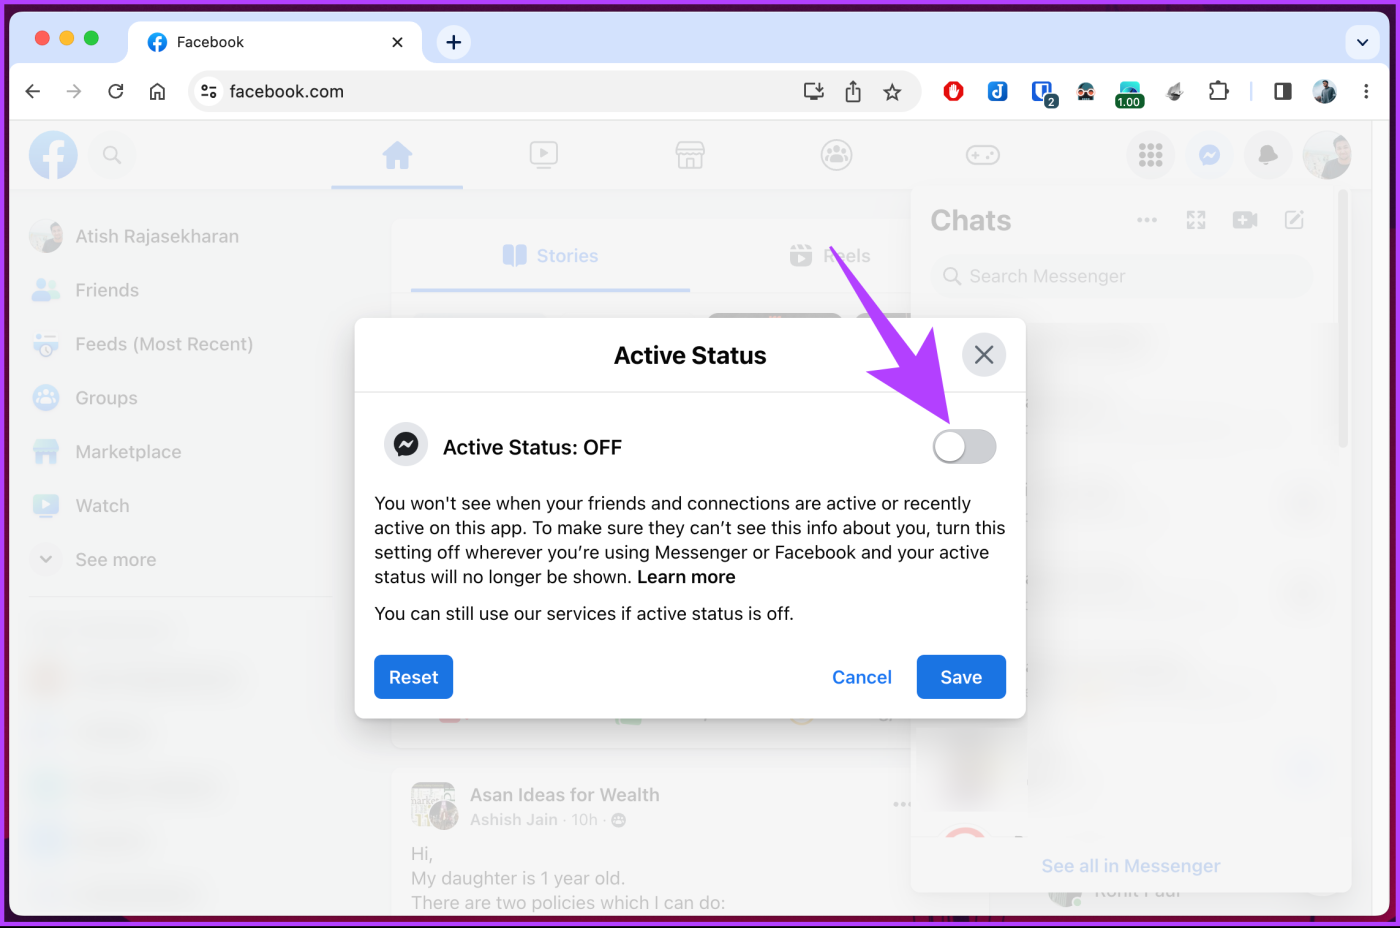Screen dimensions: 1400x928
Task: Click Cancel in the dialog
Action: (861, 677)
